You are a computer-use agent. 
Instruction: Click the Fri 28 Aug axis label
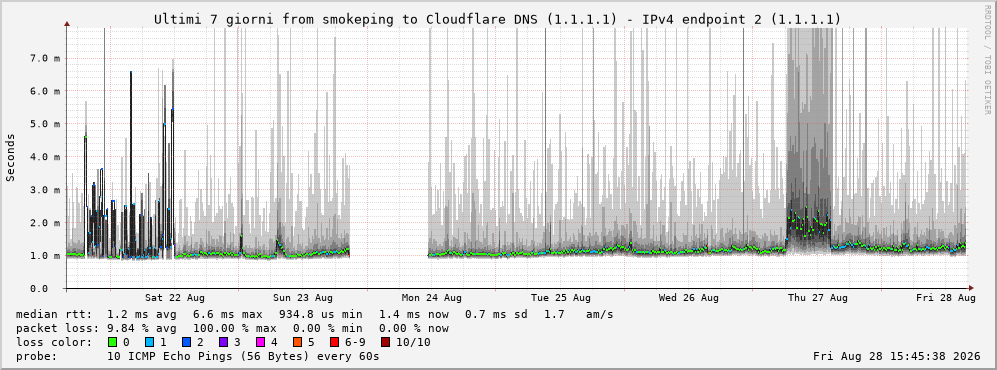(945, 298)
